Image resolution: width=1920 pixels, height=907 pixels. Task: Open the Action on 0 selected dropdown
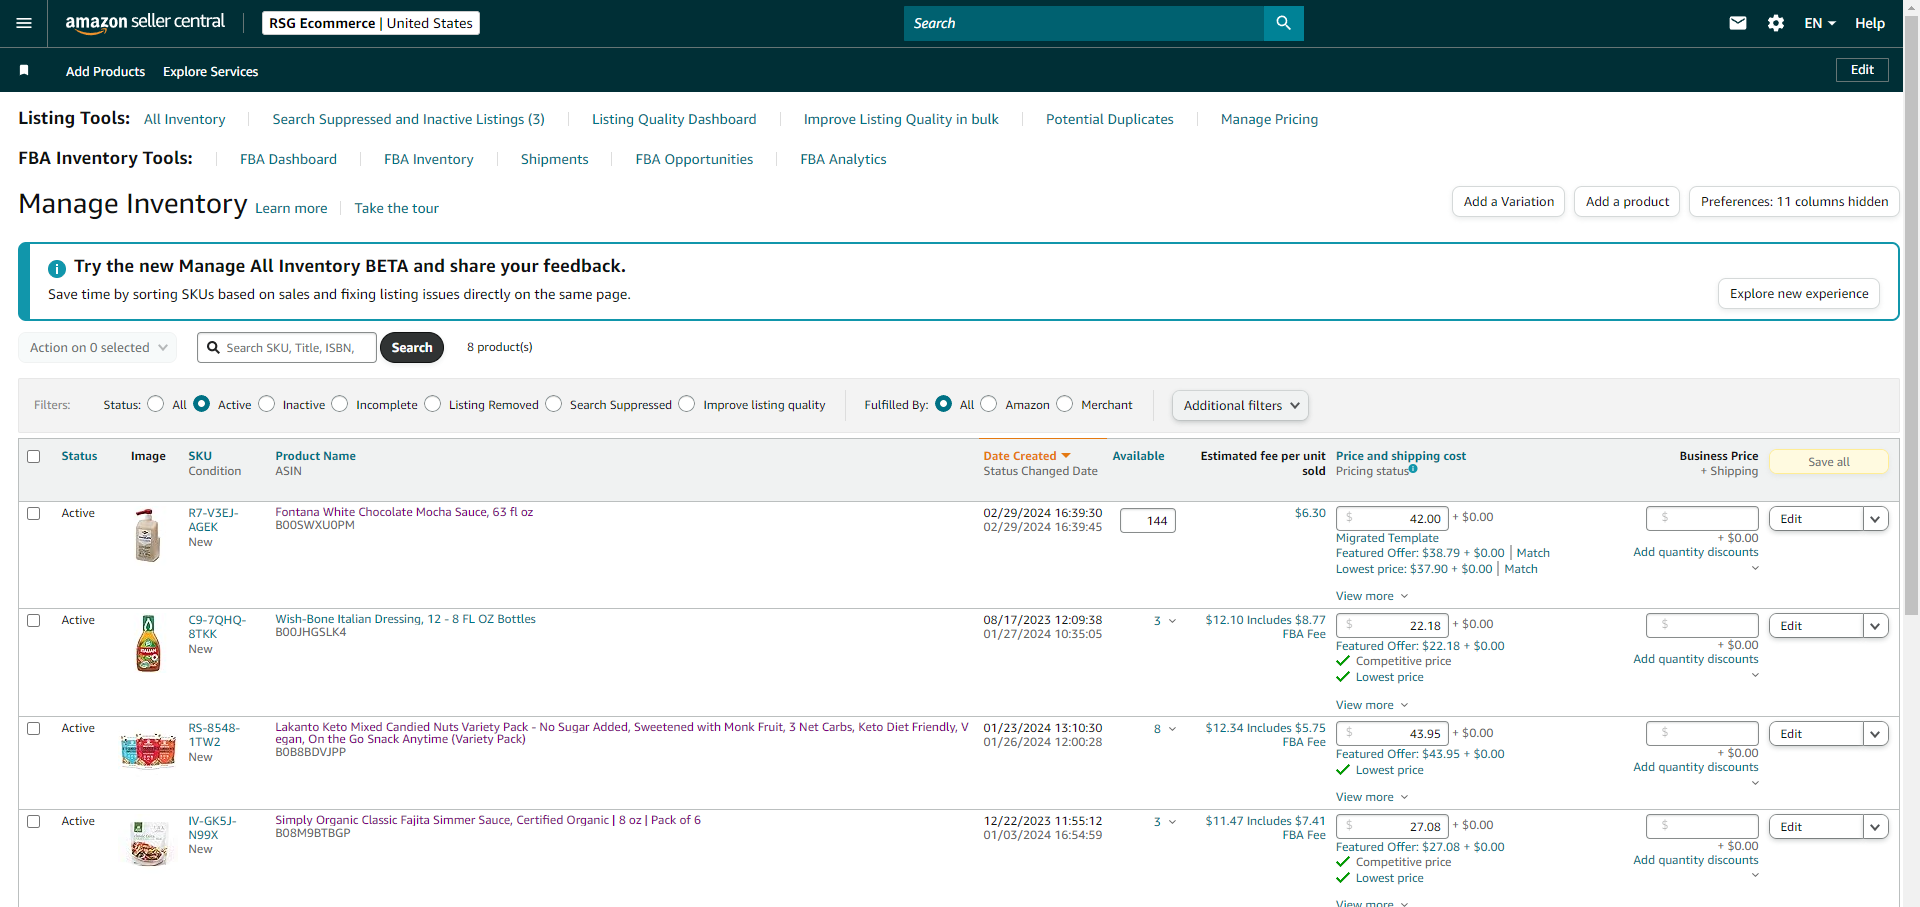(98, 348)
